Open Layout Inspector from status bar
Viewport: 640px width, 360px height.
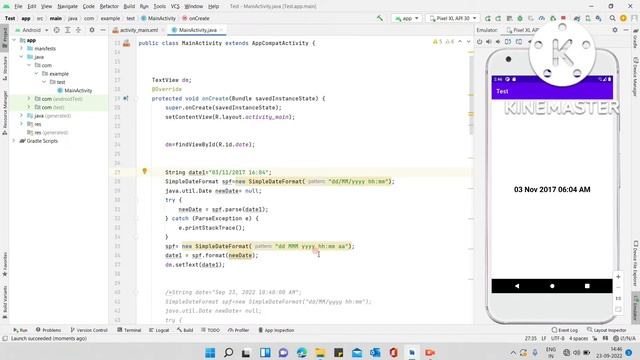click(607, 330)
